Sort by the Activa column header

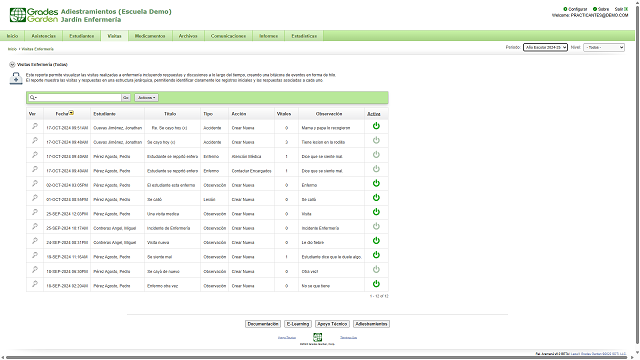tap(374, 114)
